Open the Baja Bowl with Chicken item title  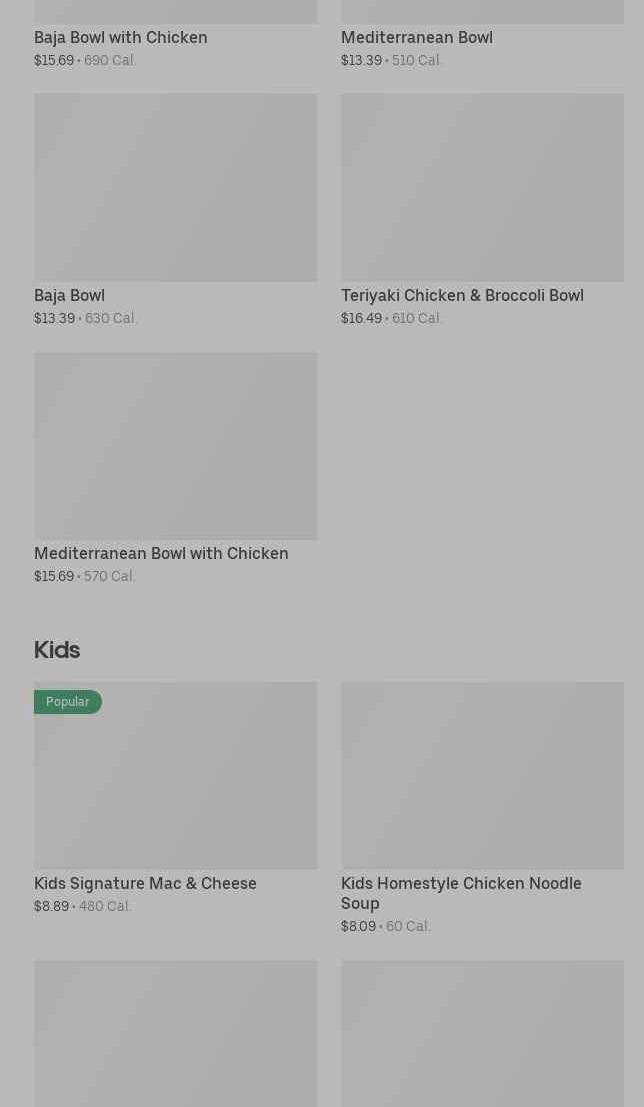[x=121, y=38]
